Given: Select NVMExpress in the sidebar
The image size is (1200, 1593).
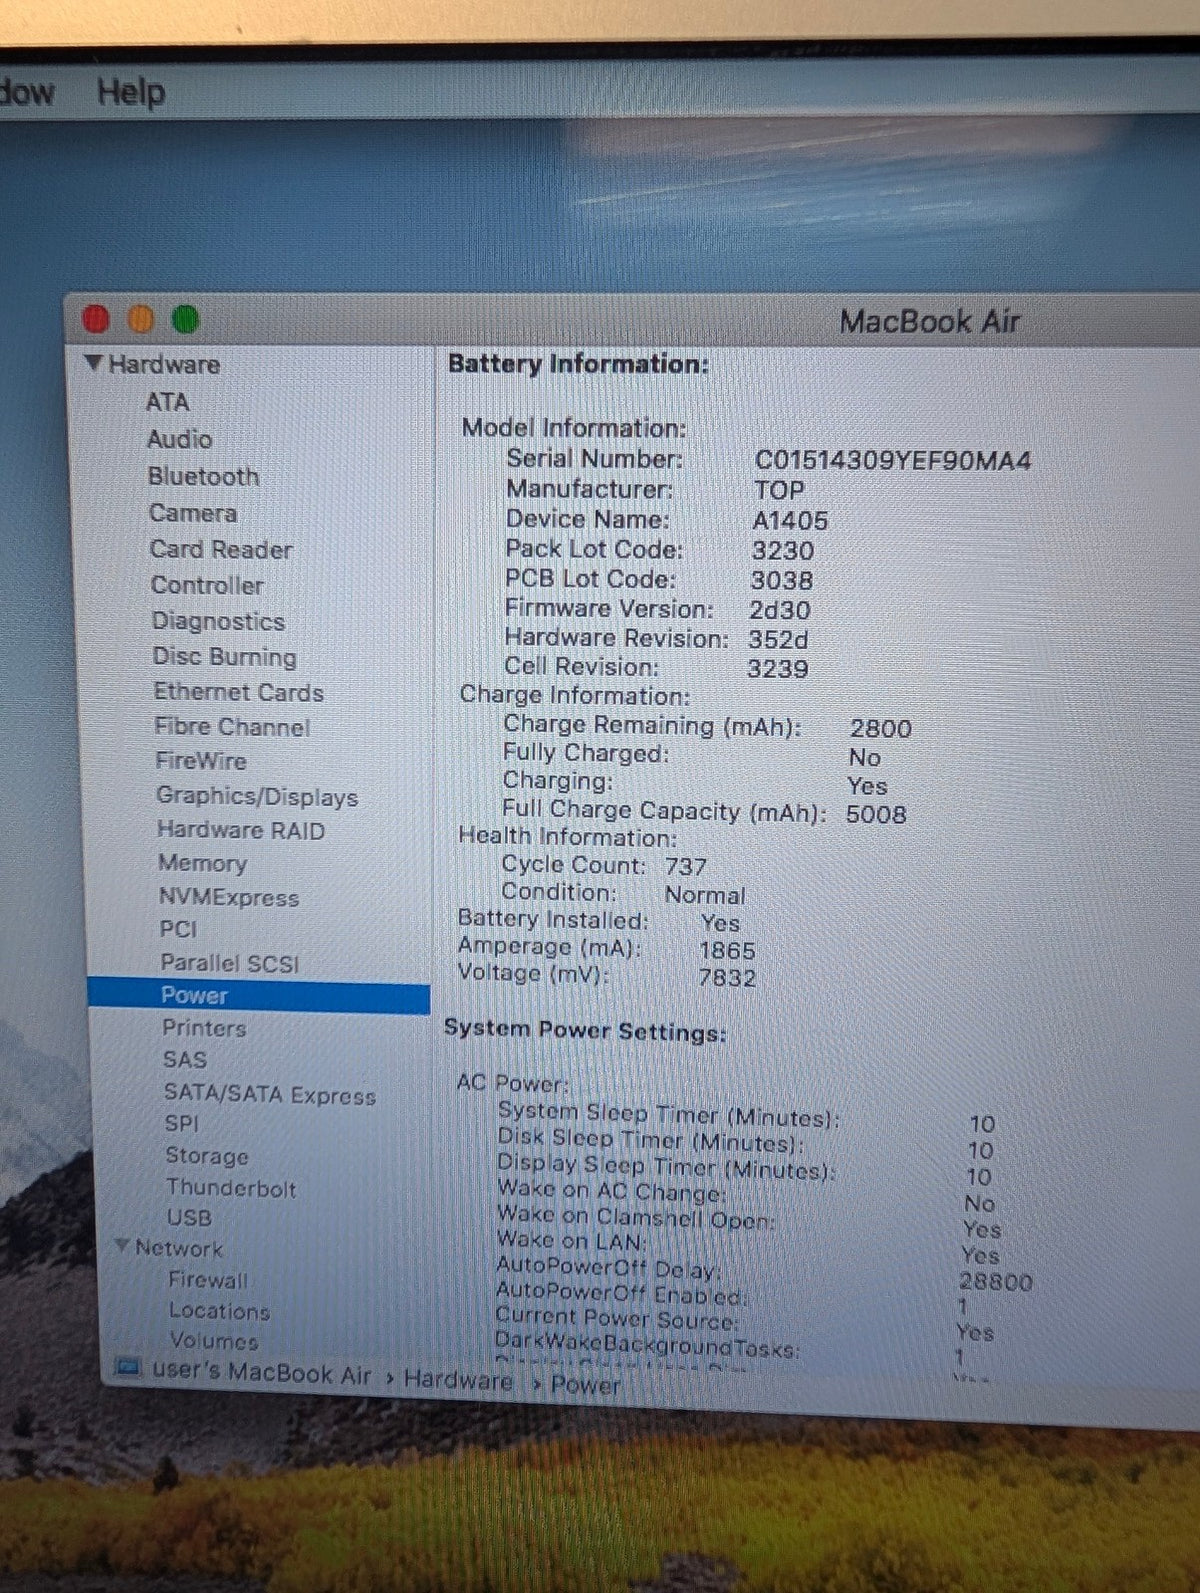Looking at the screenshot, I should pyautogui.click(x=229, y=897).
